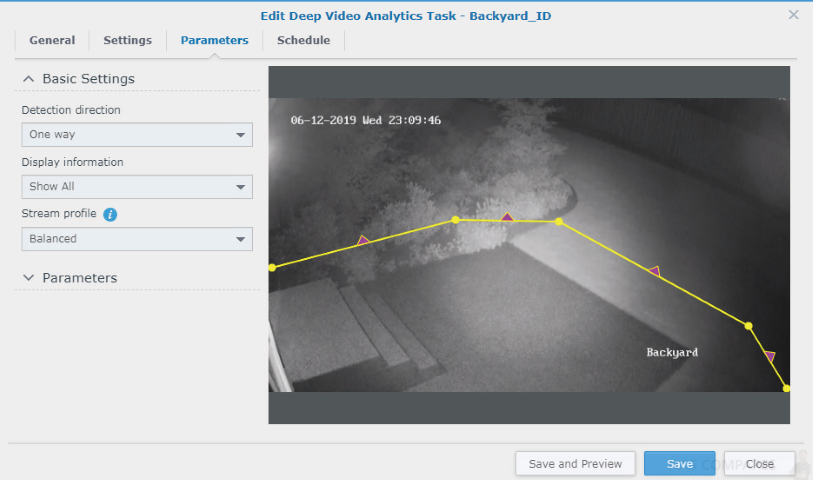Click the direction arrow on the last short segment

770,356
